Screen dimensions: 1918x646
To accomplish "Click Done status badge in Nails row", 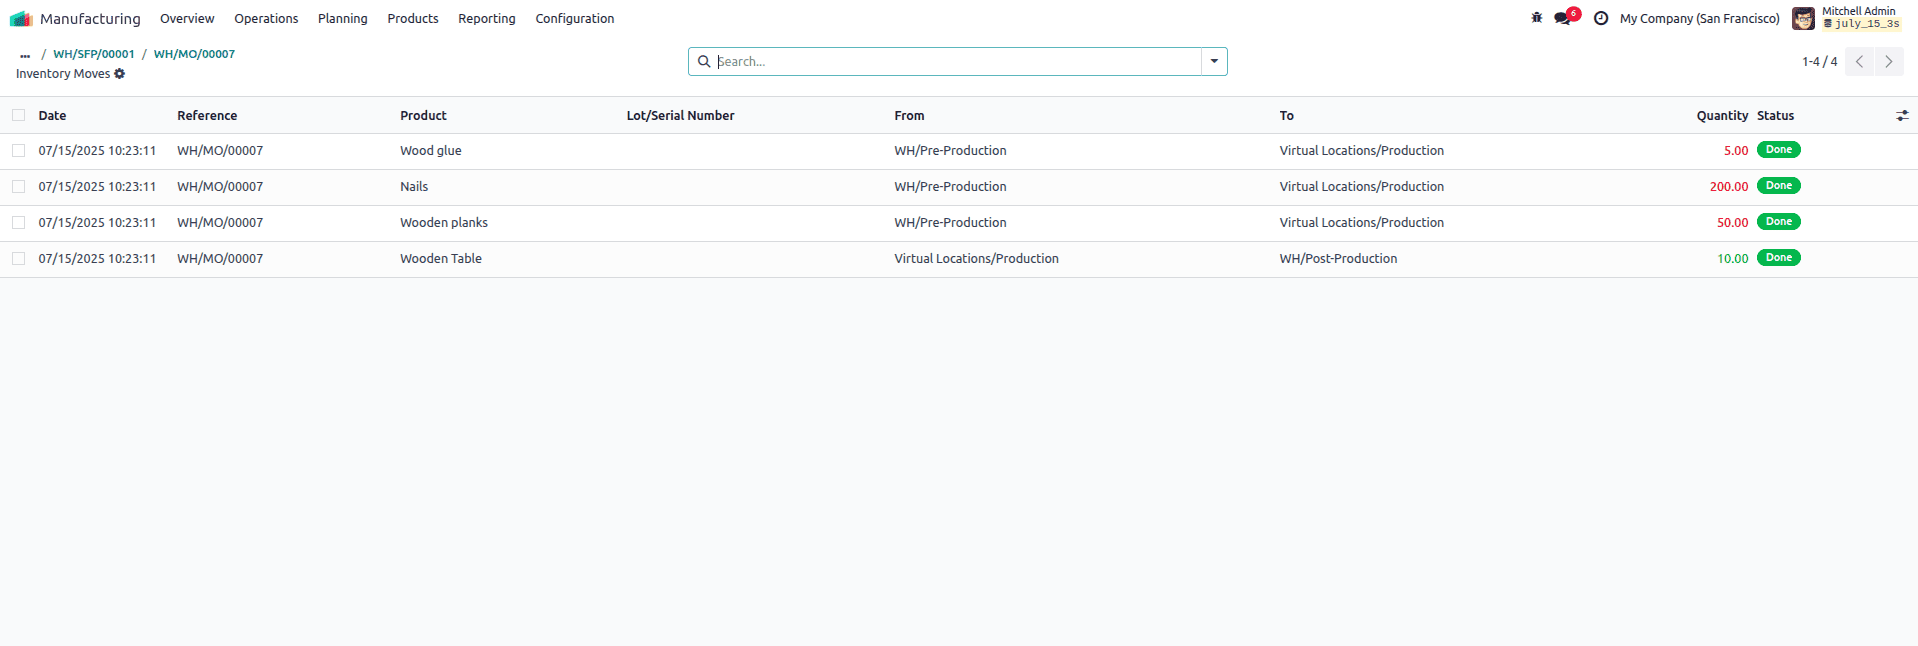I will tap(1779, 186).
